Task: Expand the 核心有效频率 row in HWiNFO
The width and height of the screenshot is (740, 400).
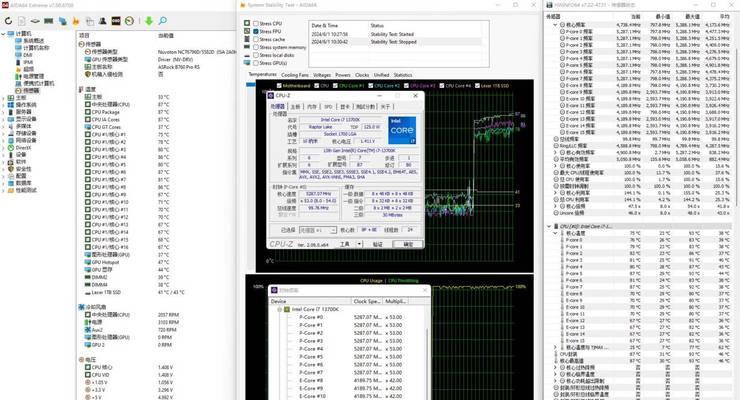Action: pyautogui.click(x=555, y=152)
